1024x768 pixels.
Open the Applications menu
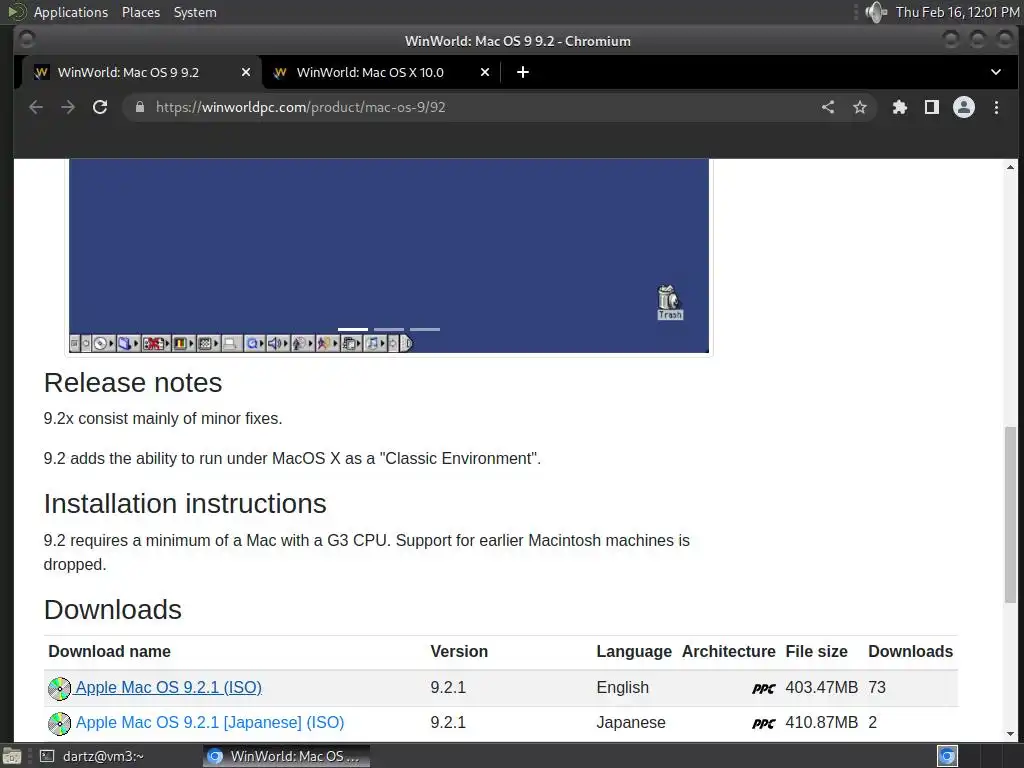tap(71, 12)
